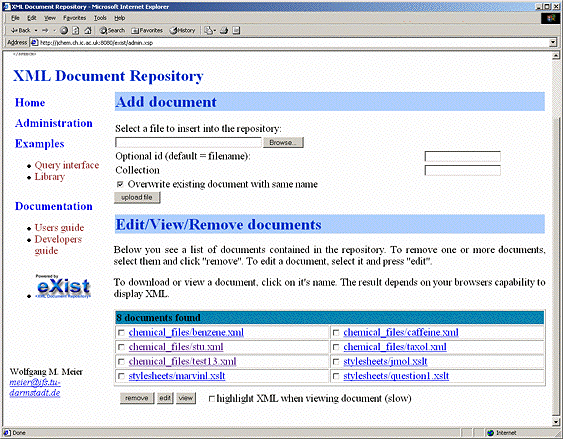Open the File menu
The height and width of the screenshot is (439, 563).
(x=15, y=18)
